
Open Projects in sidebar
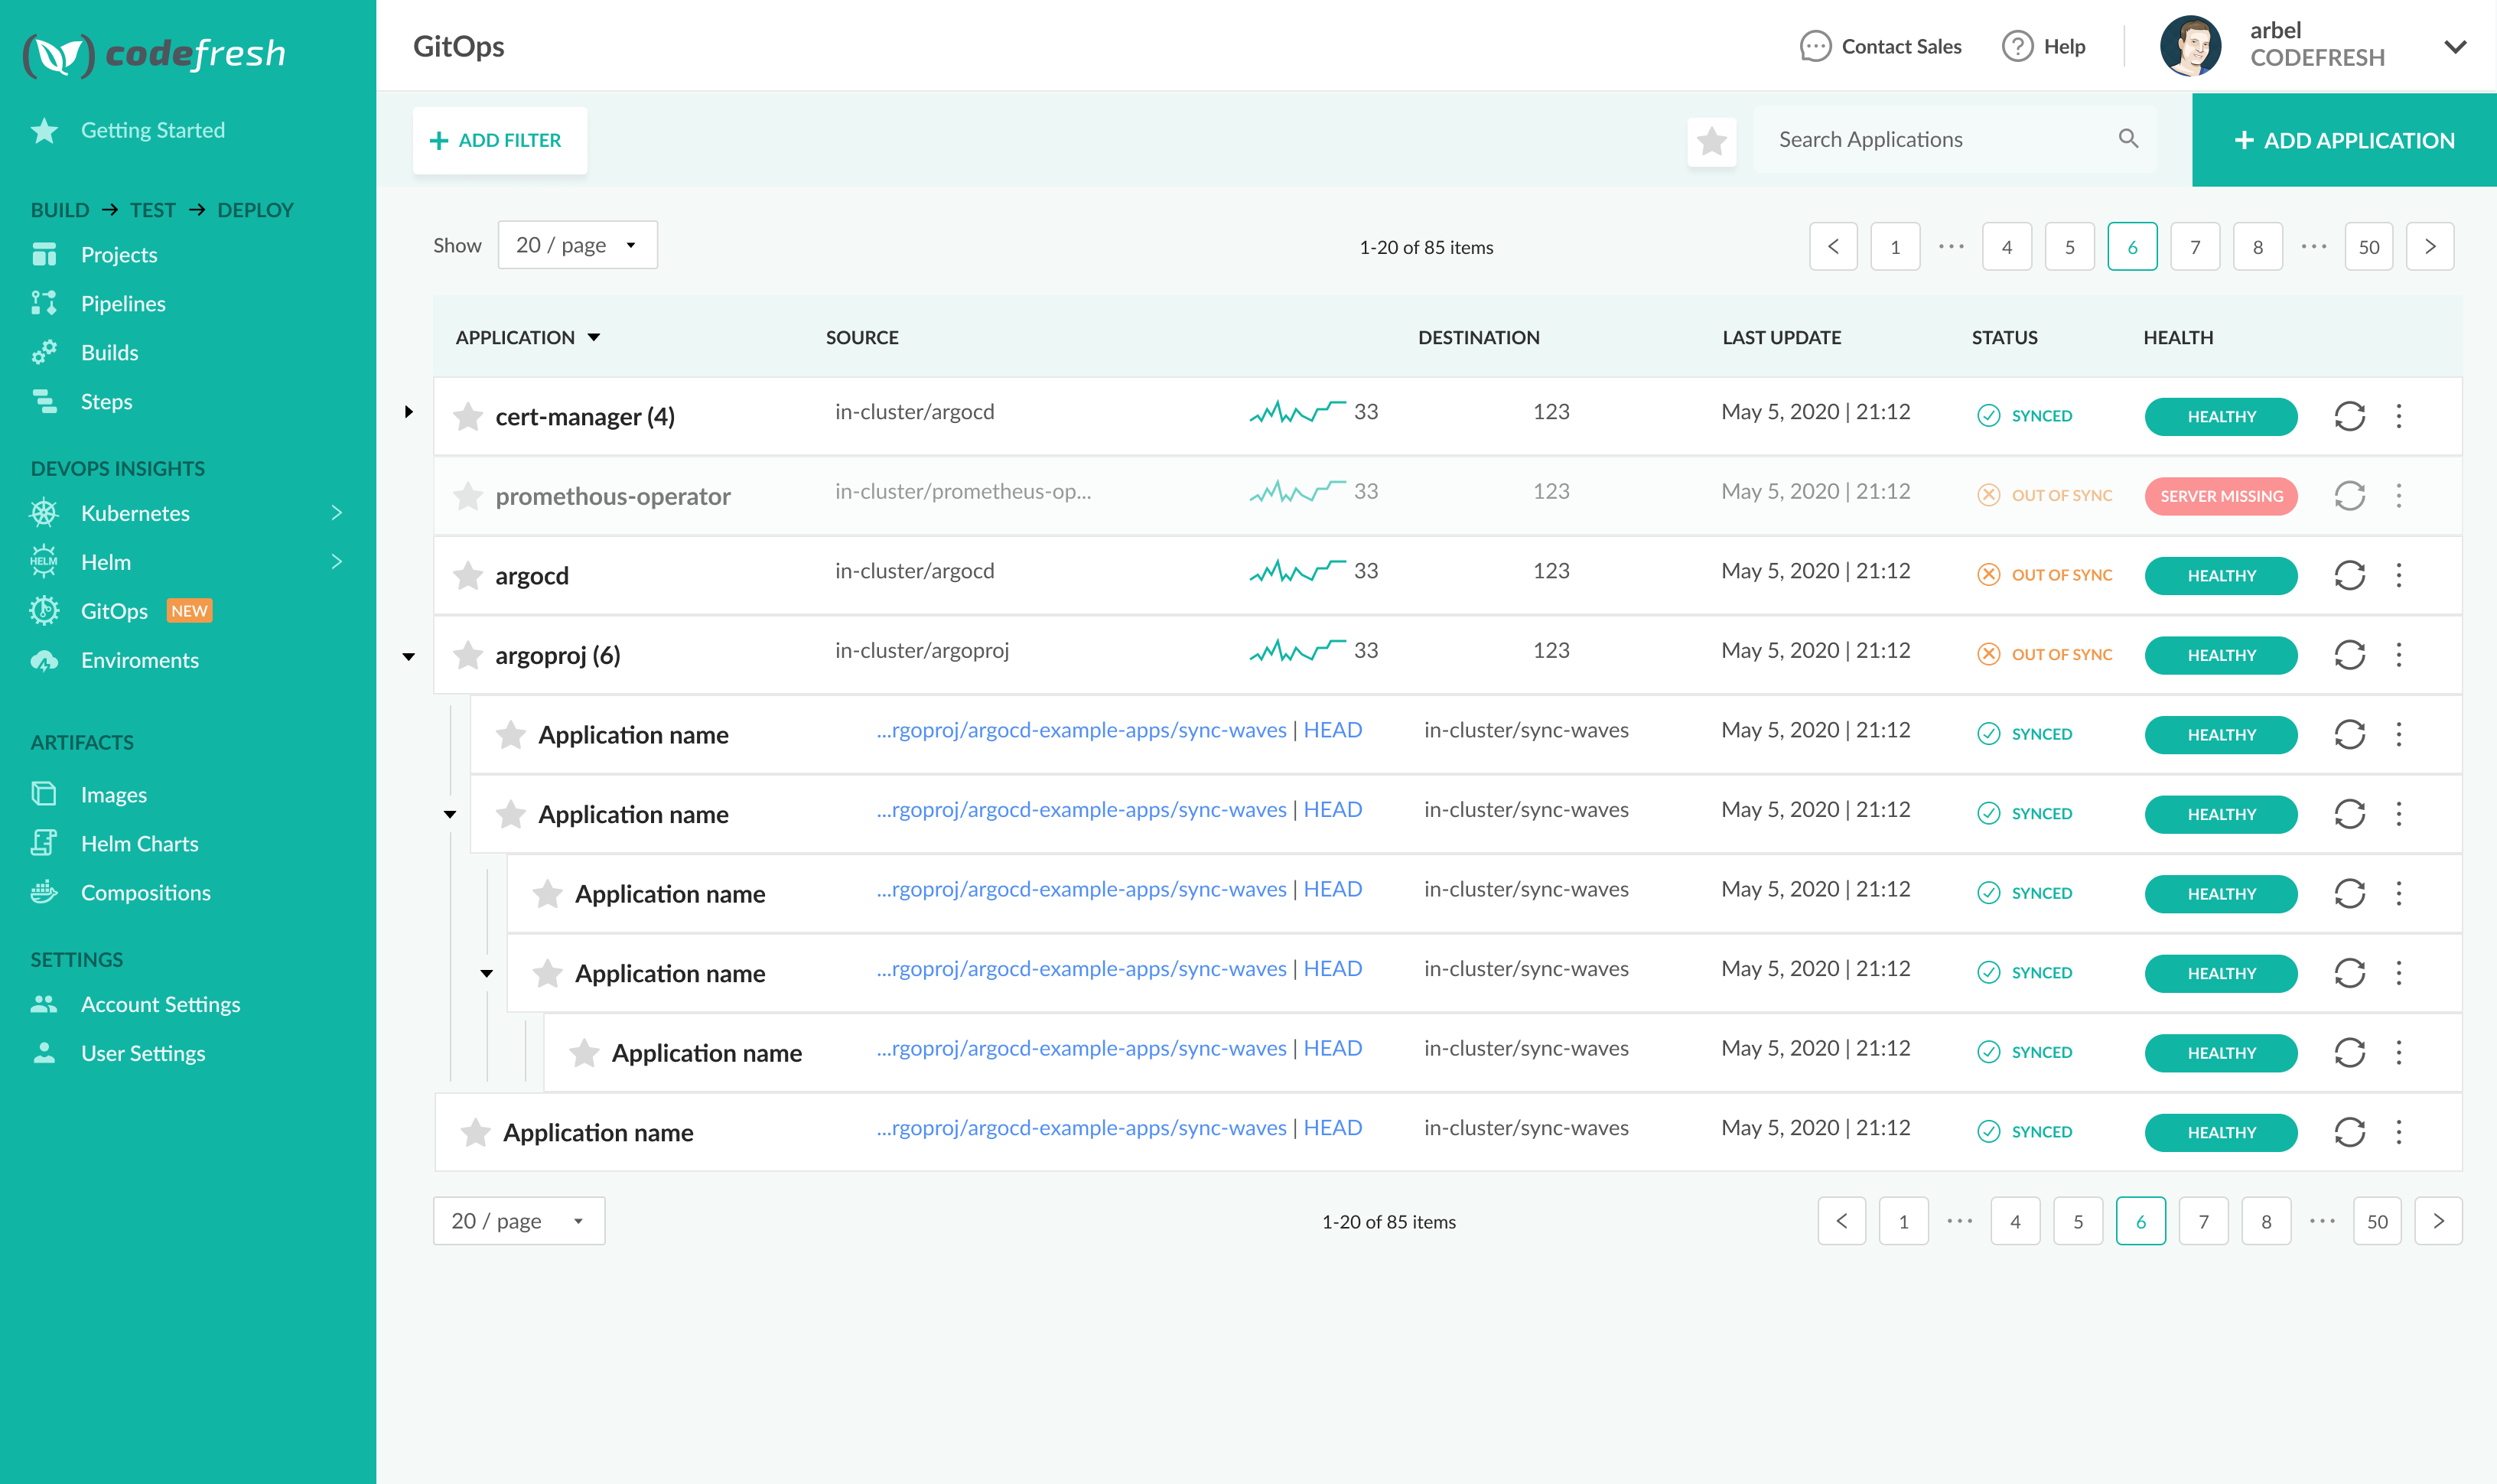coord(119,254)
